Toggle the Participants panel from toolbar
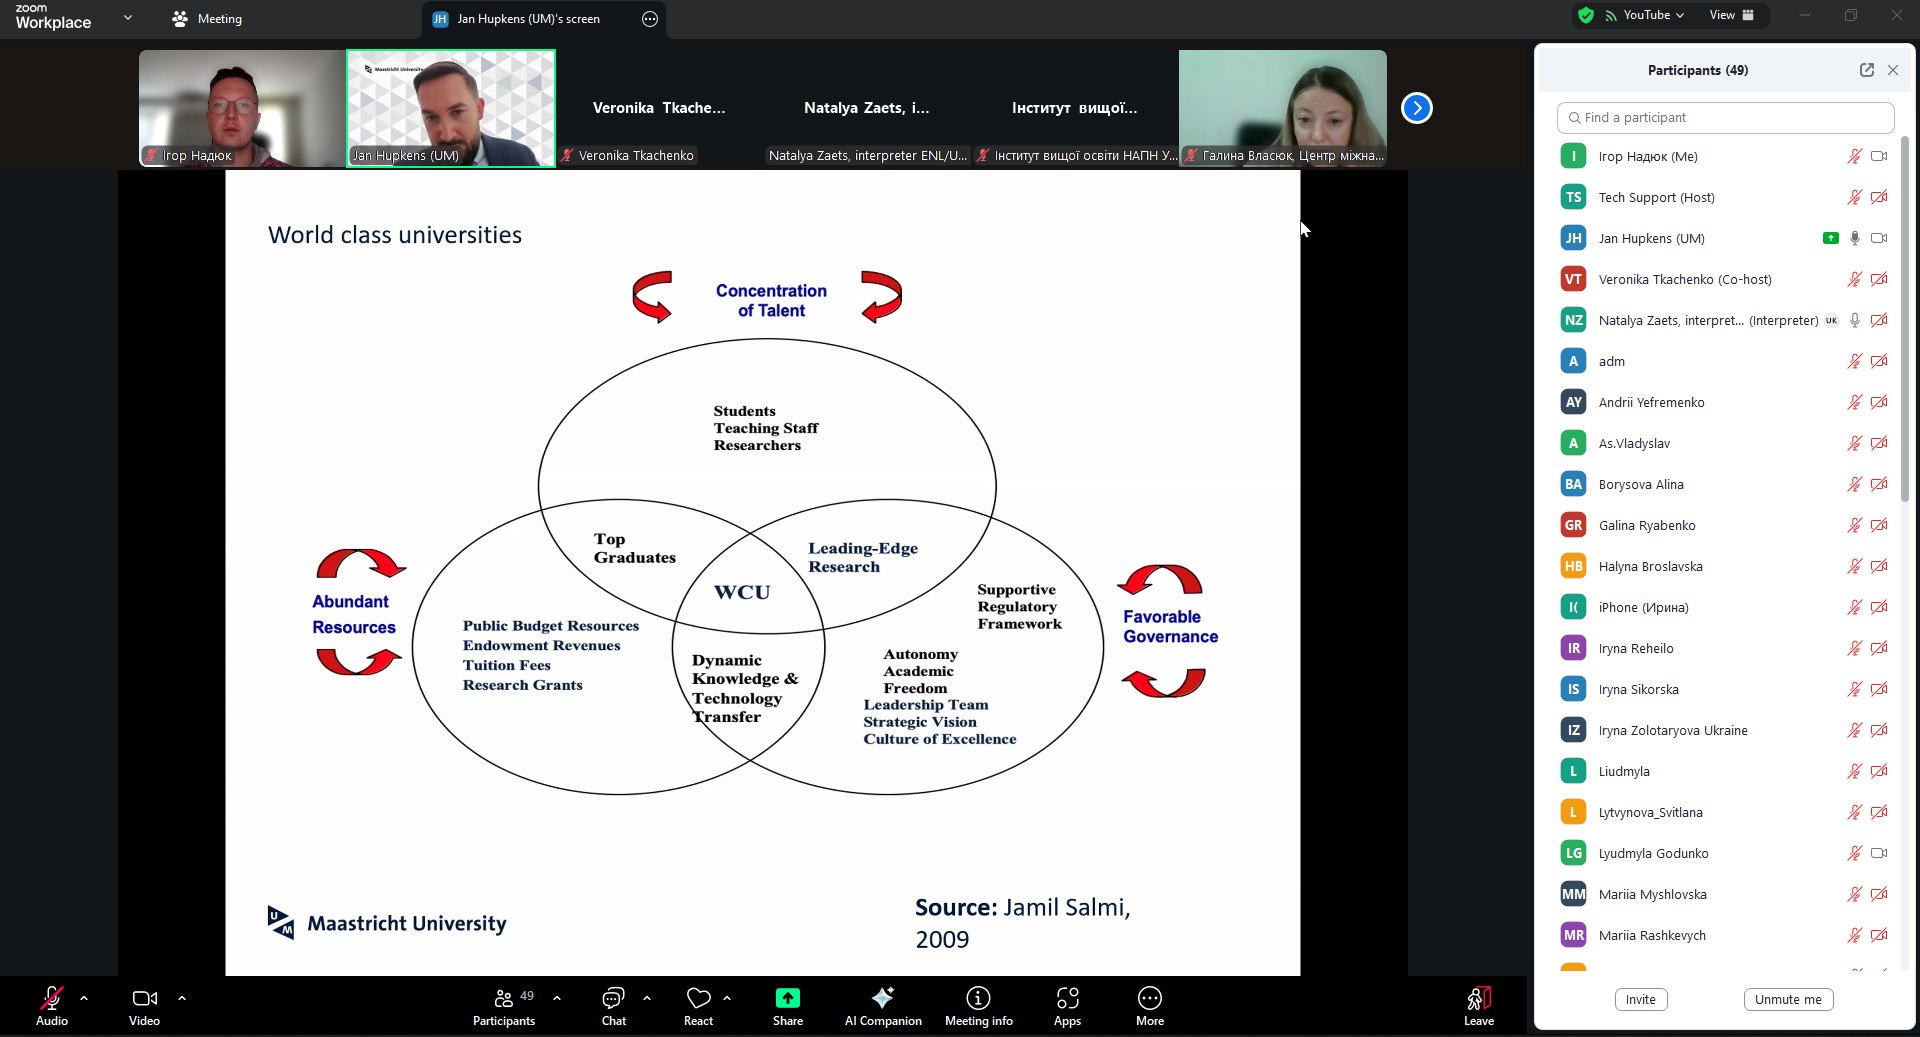This screenshot has width=1920, height=1037. coord(504,1005)
